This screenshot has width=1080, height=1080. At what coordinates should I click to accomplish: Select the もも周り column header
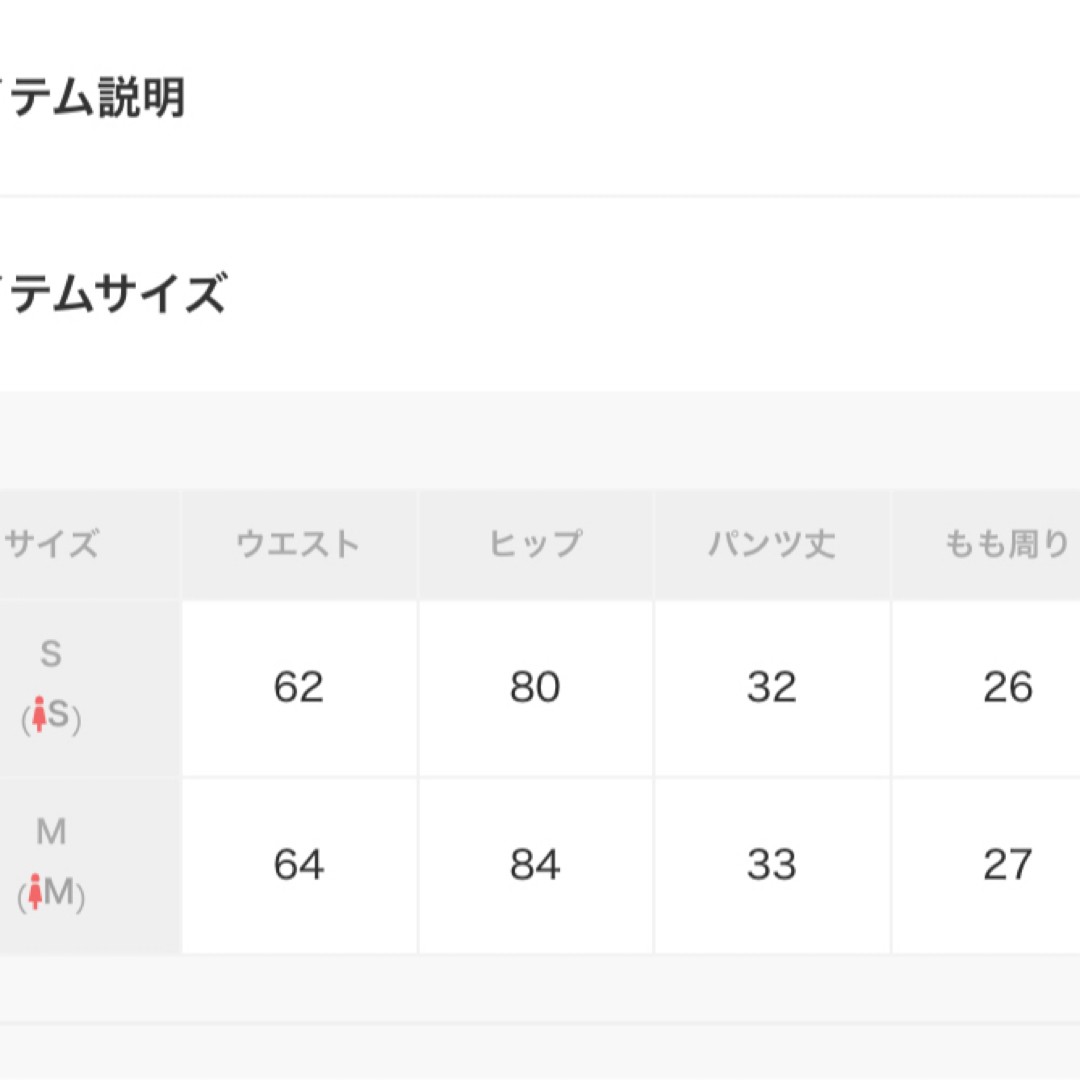pos(1006,543)
